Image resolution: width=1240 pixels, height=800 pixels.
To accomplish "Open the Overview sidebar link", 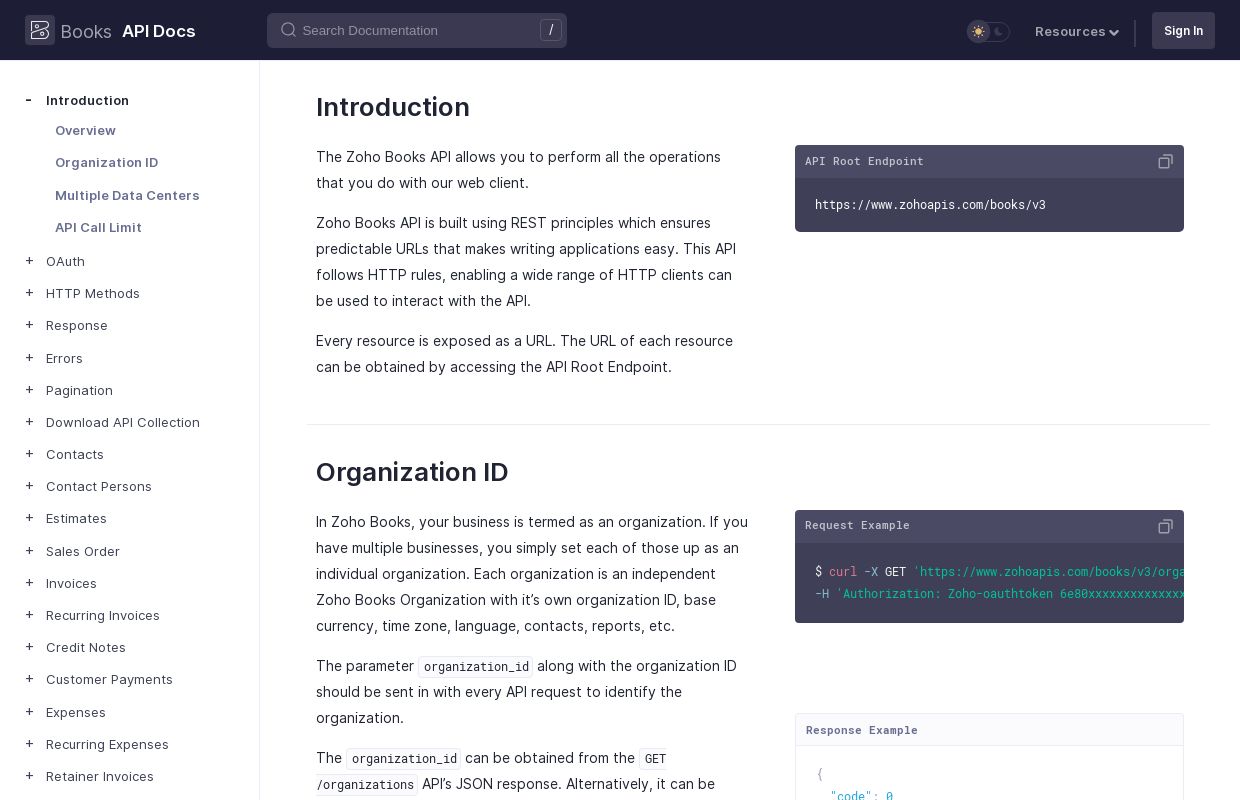I will tap(85, 130).
